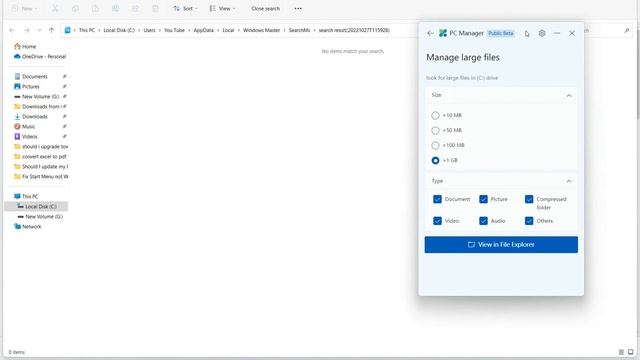Click the Share toolbar icon
640x360 pixels.
136,9
